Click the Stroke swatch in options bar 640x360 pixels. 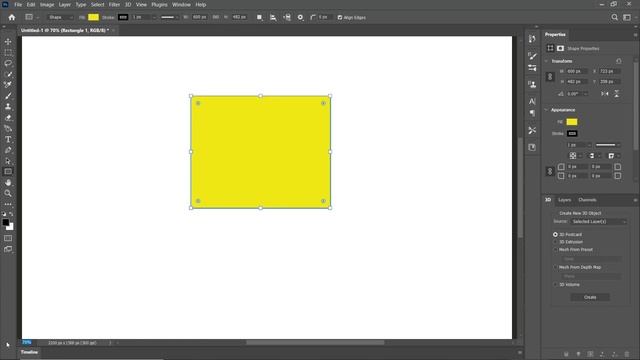[123, 17]
